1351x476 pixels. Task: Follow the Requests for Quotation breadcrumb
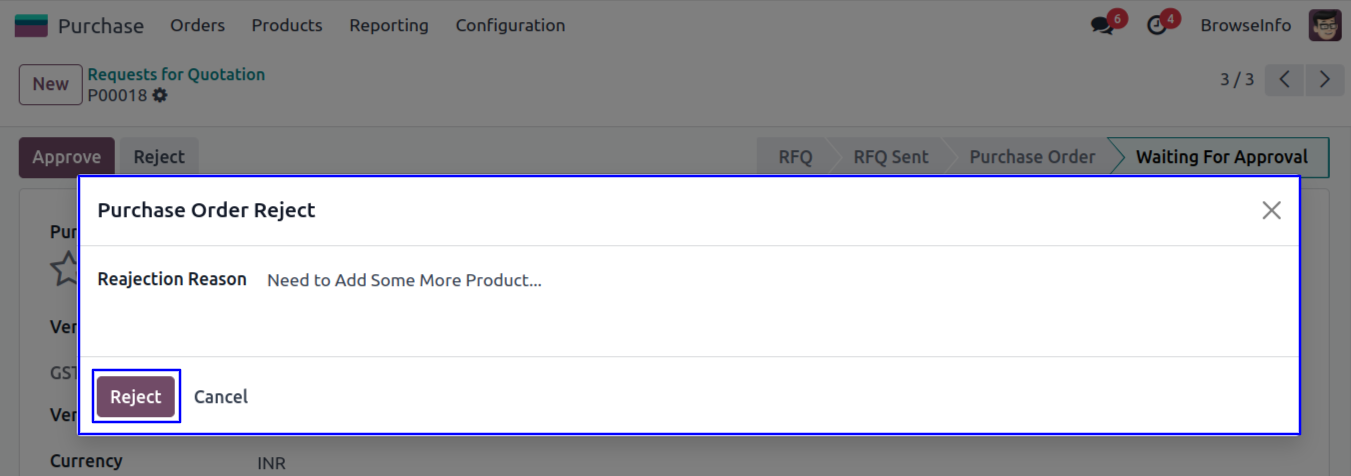176,74
